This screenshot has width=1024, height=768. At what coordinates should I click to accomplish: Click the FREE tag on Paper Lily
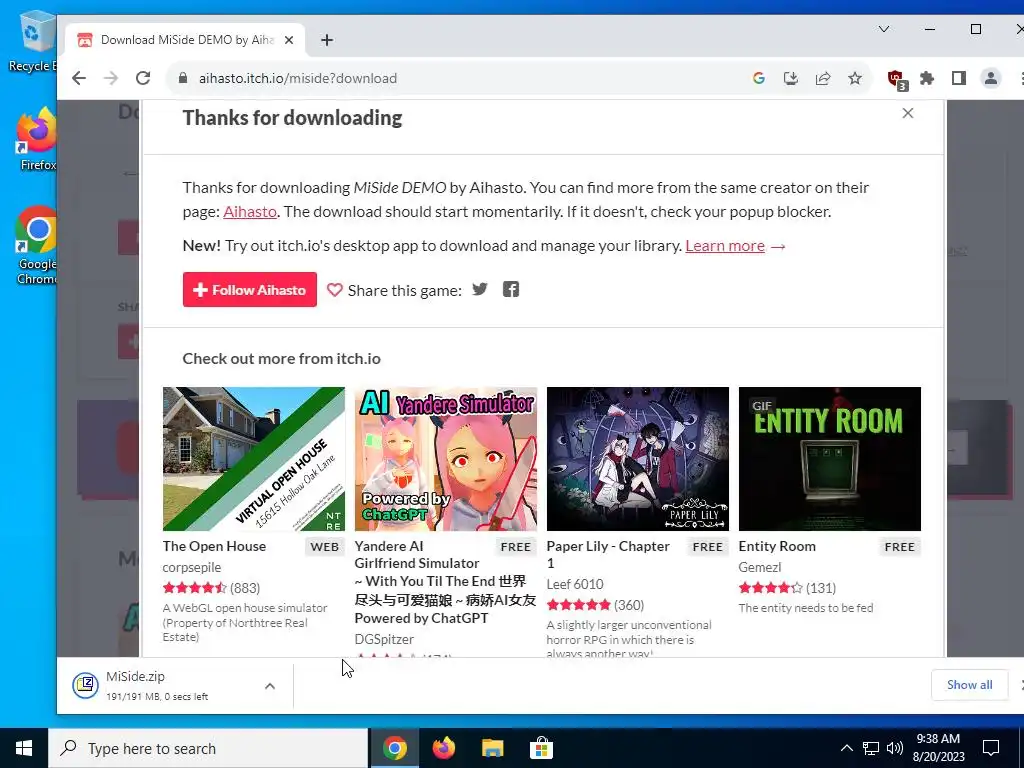(707, 547)
